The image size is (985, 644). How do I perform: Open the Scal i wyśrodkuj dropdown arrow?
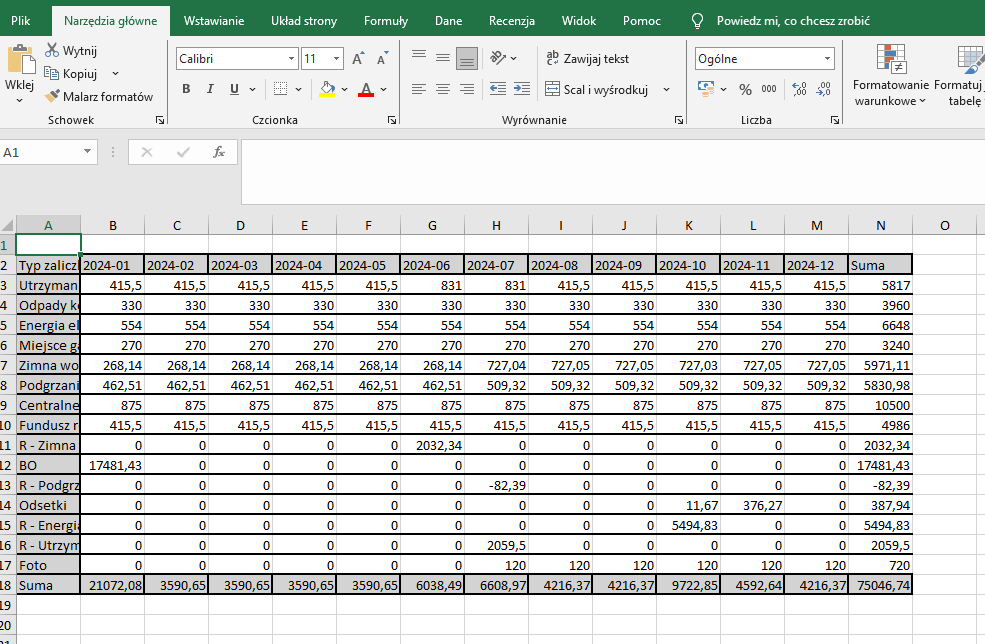[x=667, y=89]
